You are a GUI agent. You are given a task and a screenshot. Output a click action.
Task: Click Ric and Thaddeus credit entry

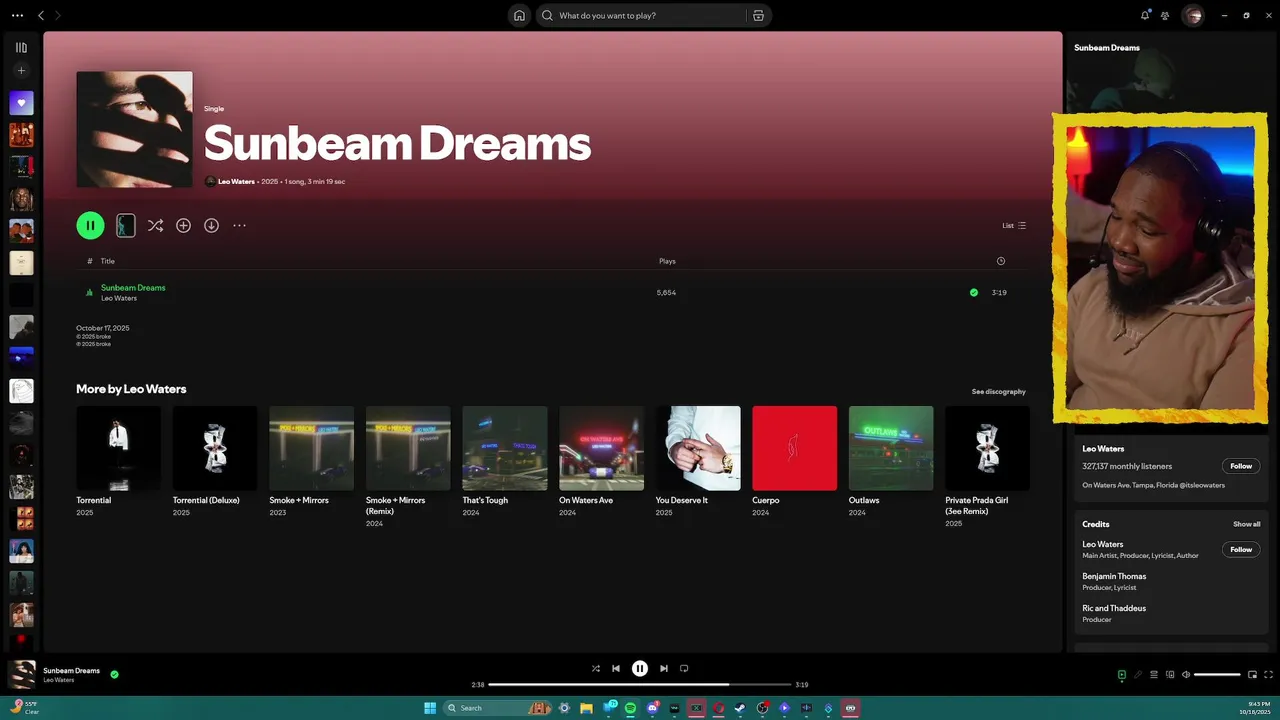point(1114,608)
